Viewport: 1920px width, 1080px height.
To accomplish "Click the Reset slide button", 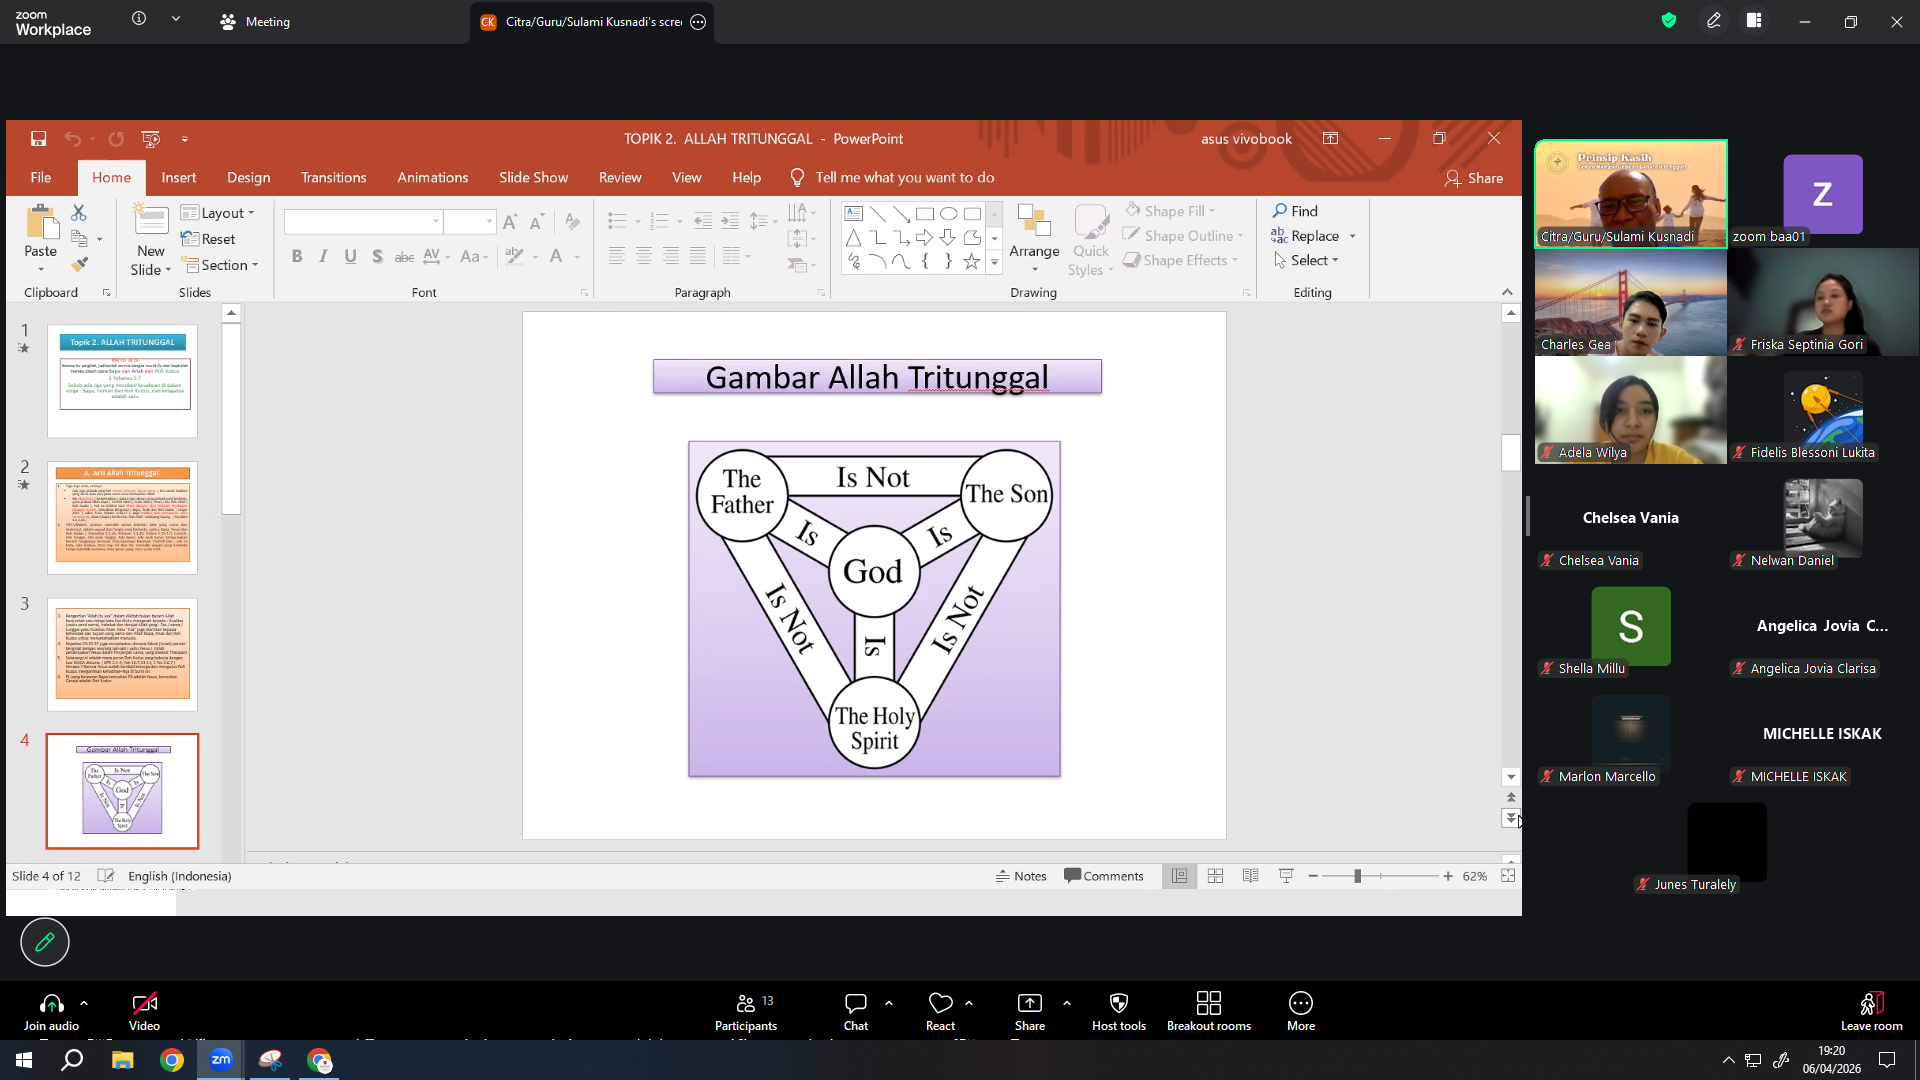I will (x=208, y=239).
